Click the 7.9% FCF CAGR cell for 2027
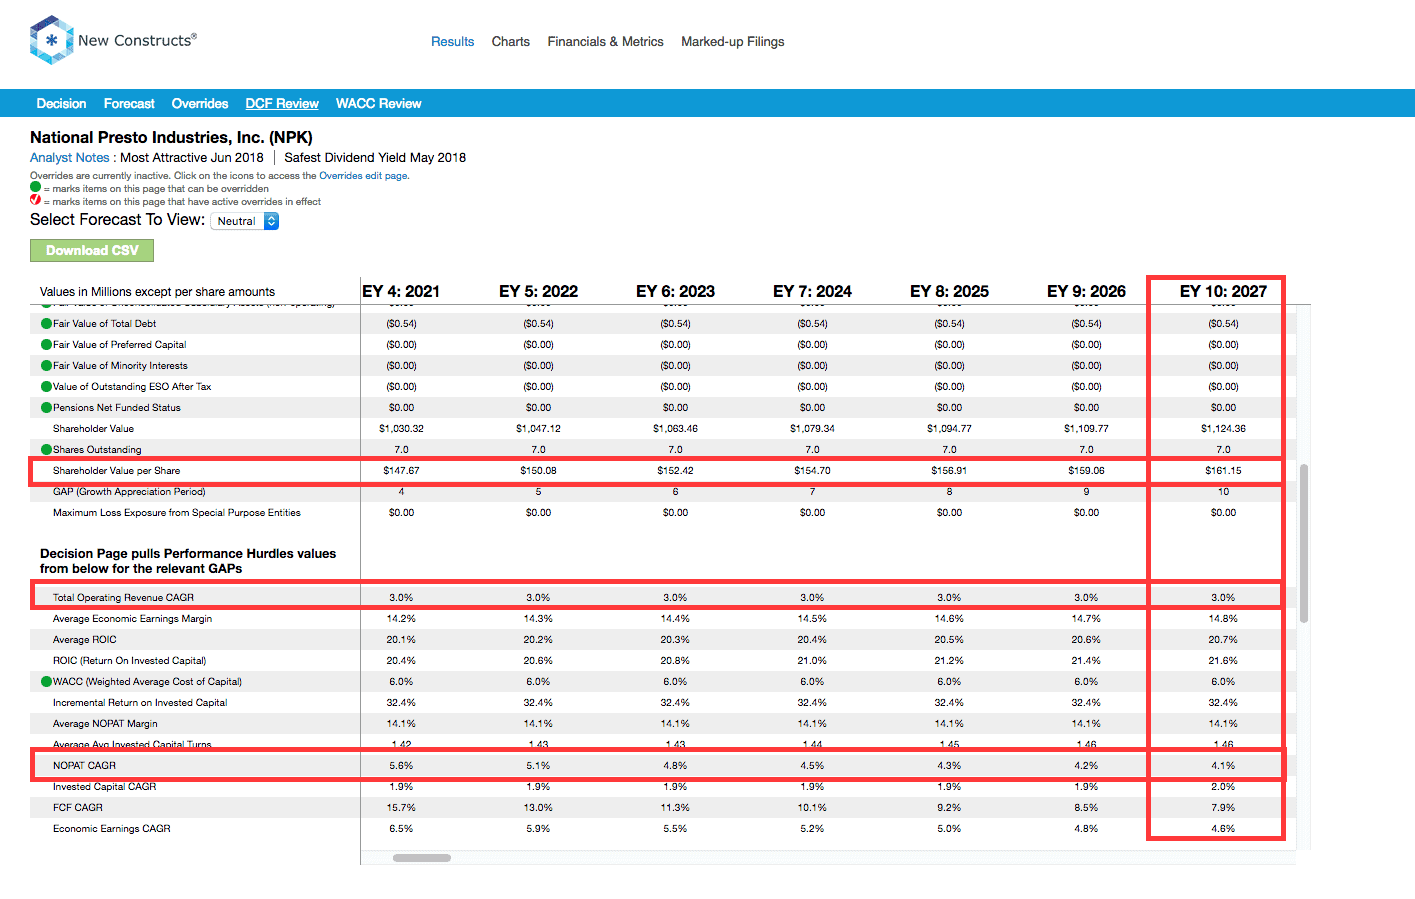1415x899 pixels. click(1223, 807)
